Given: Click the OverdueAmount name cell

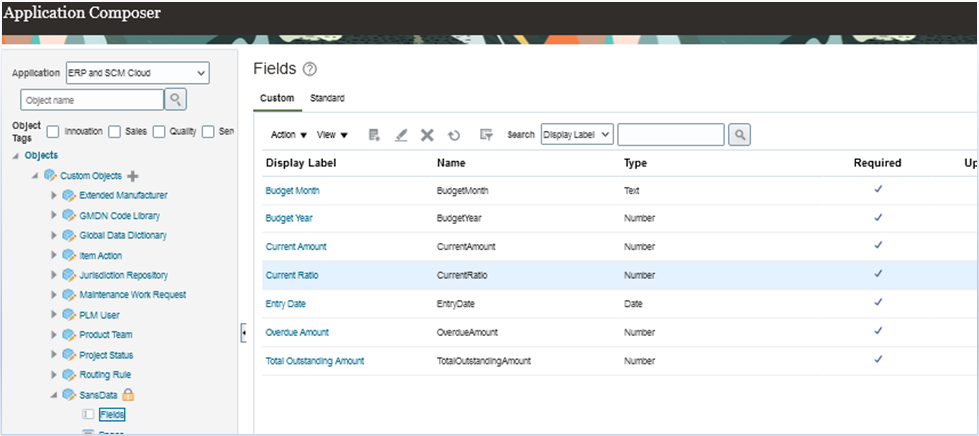Looking at the screenshot, I should [468, 332].
